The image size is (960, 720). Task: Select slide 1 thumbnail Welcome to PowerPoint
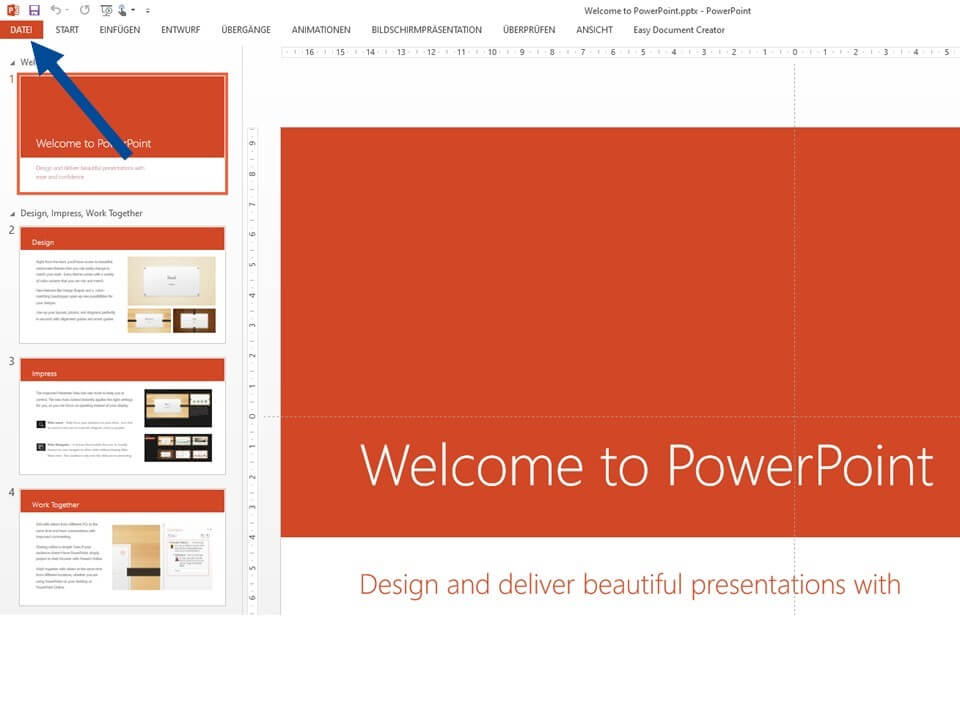[x=122, y=133]
